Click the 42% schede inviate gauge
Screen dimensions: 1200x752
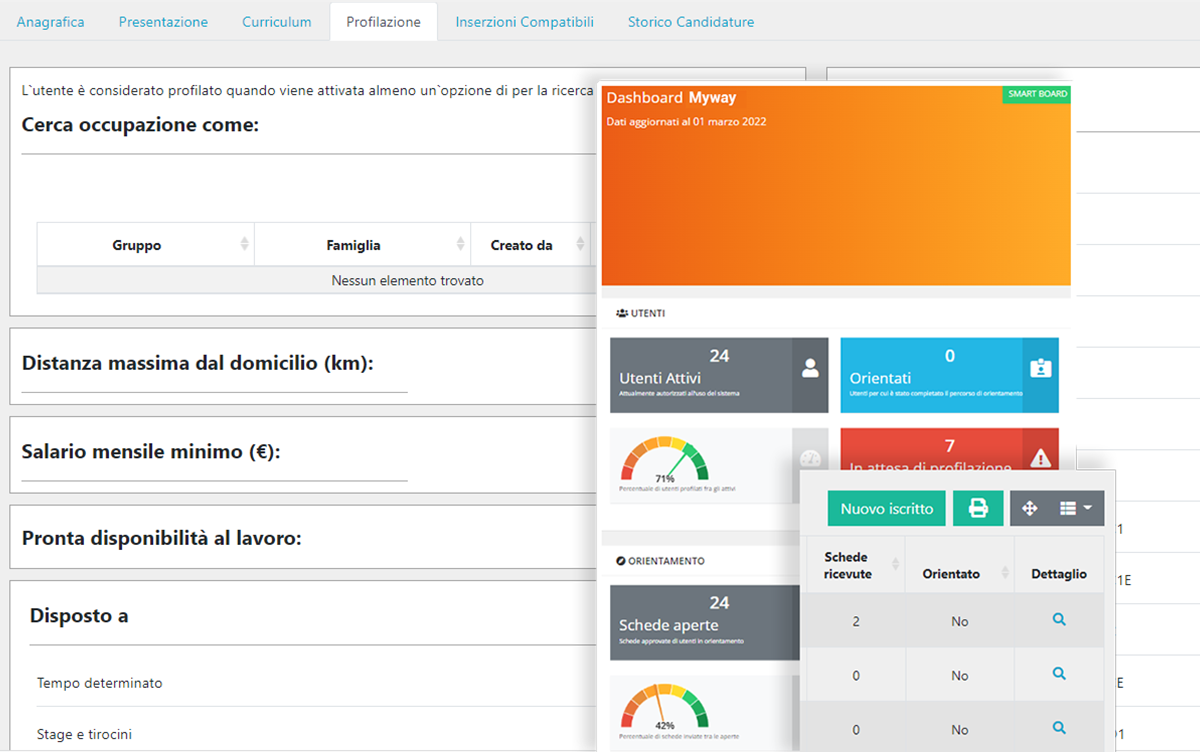[664, 708]
